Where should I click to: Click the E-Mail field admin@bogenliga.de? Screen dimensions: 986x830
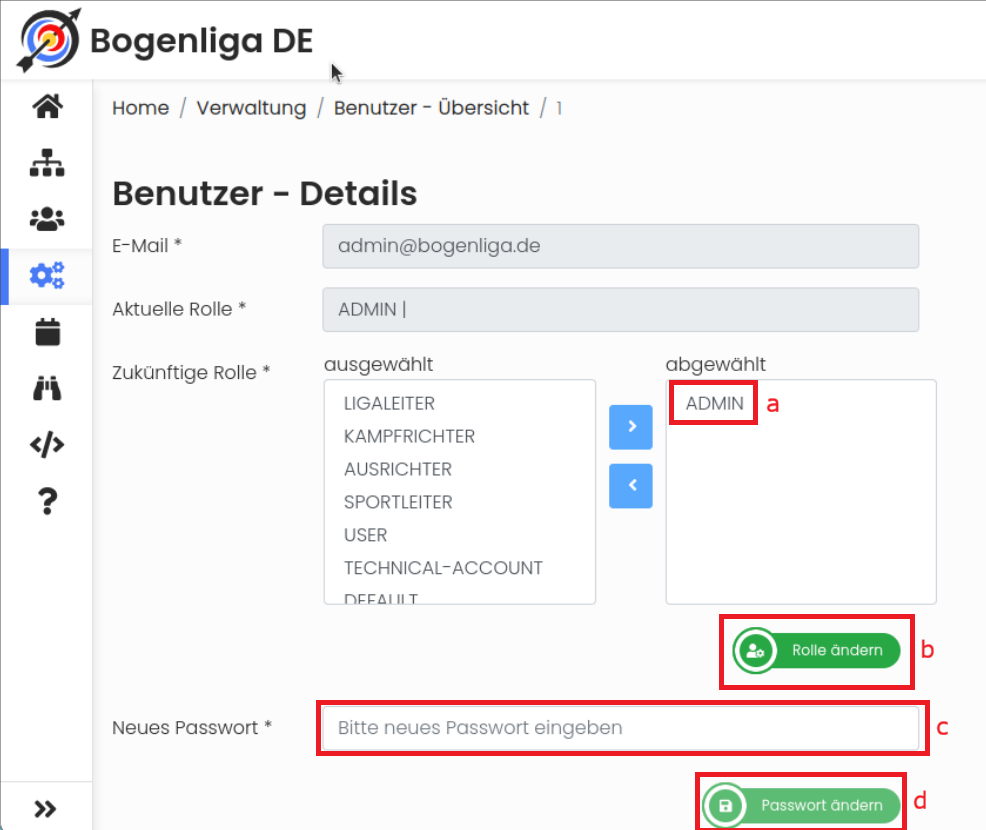(x=621, y=246)
